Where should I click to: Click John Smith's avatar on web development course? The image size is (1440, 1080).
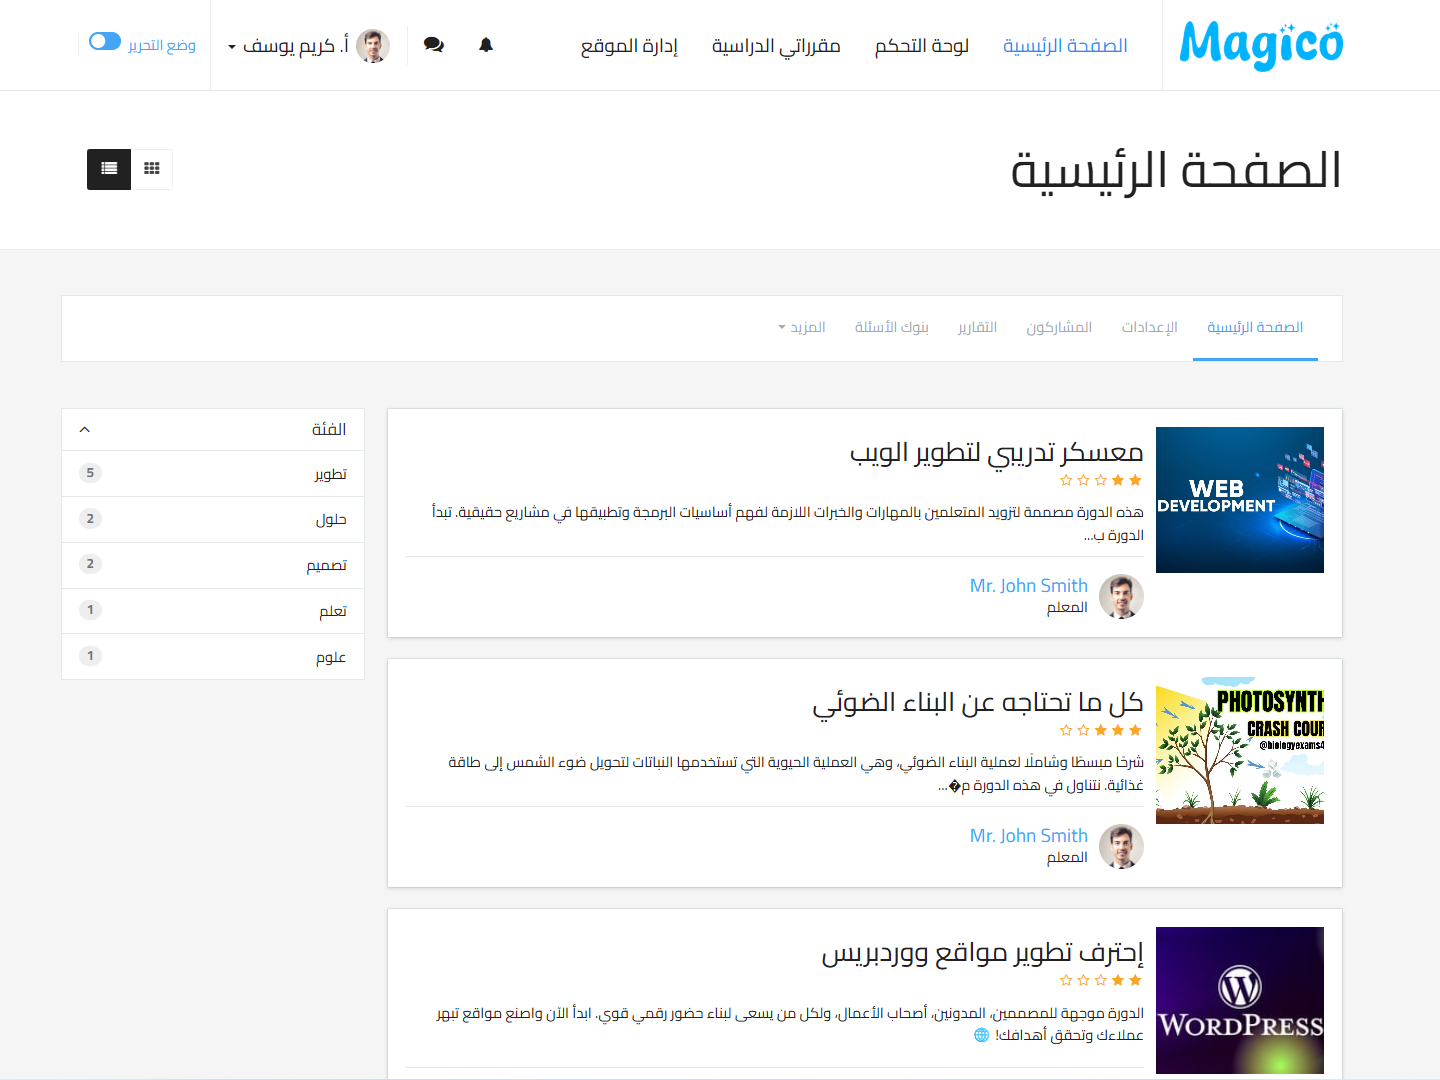(1121, 596)
